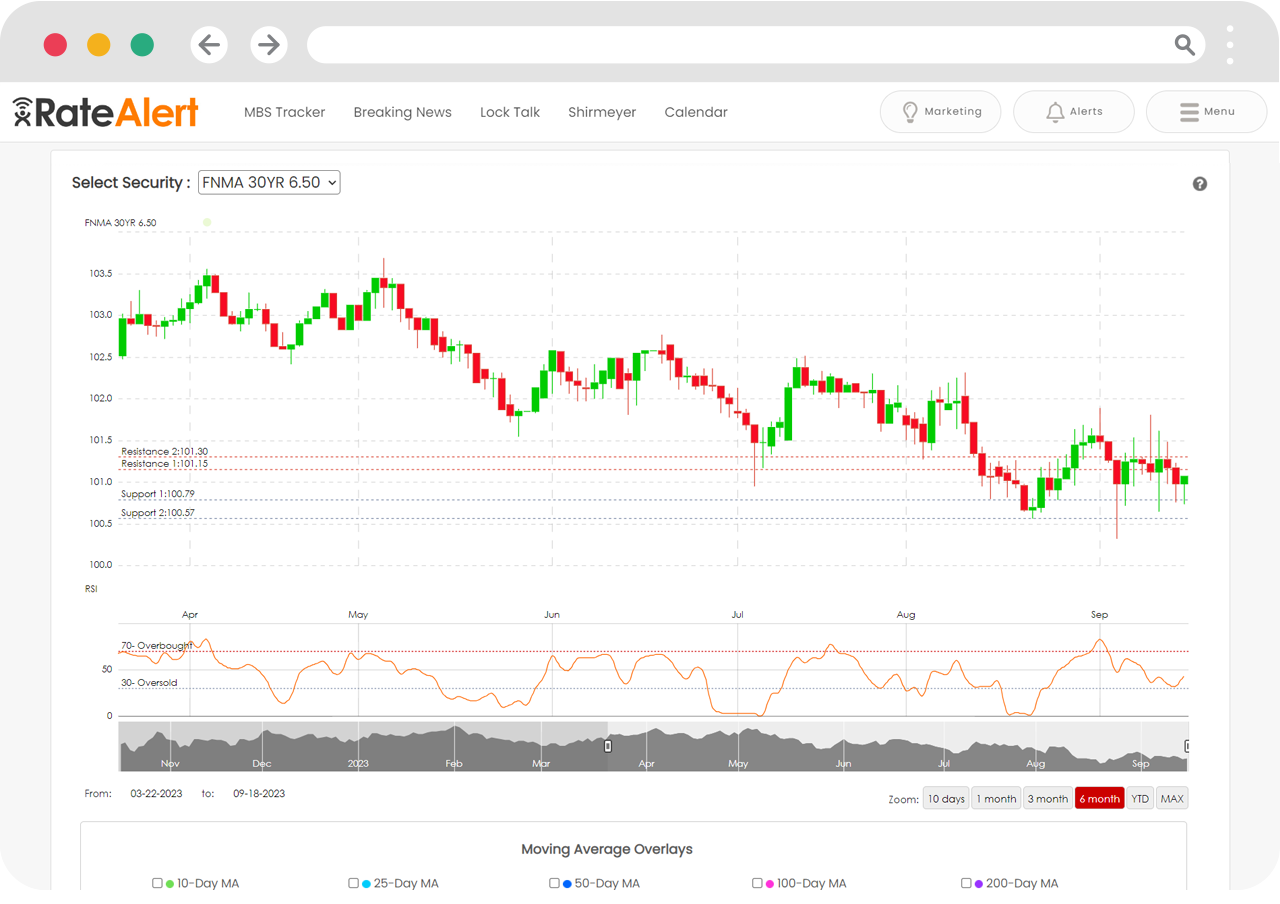Enable the 10-Day MA overlay
This screenshot has width=1280, height=904.
pyautogui.click(x=157, y=883)
